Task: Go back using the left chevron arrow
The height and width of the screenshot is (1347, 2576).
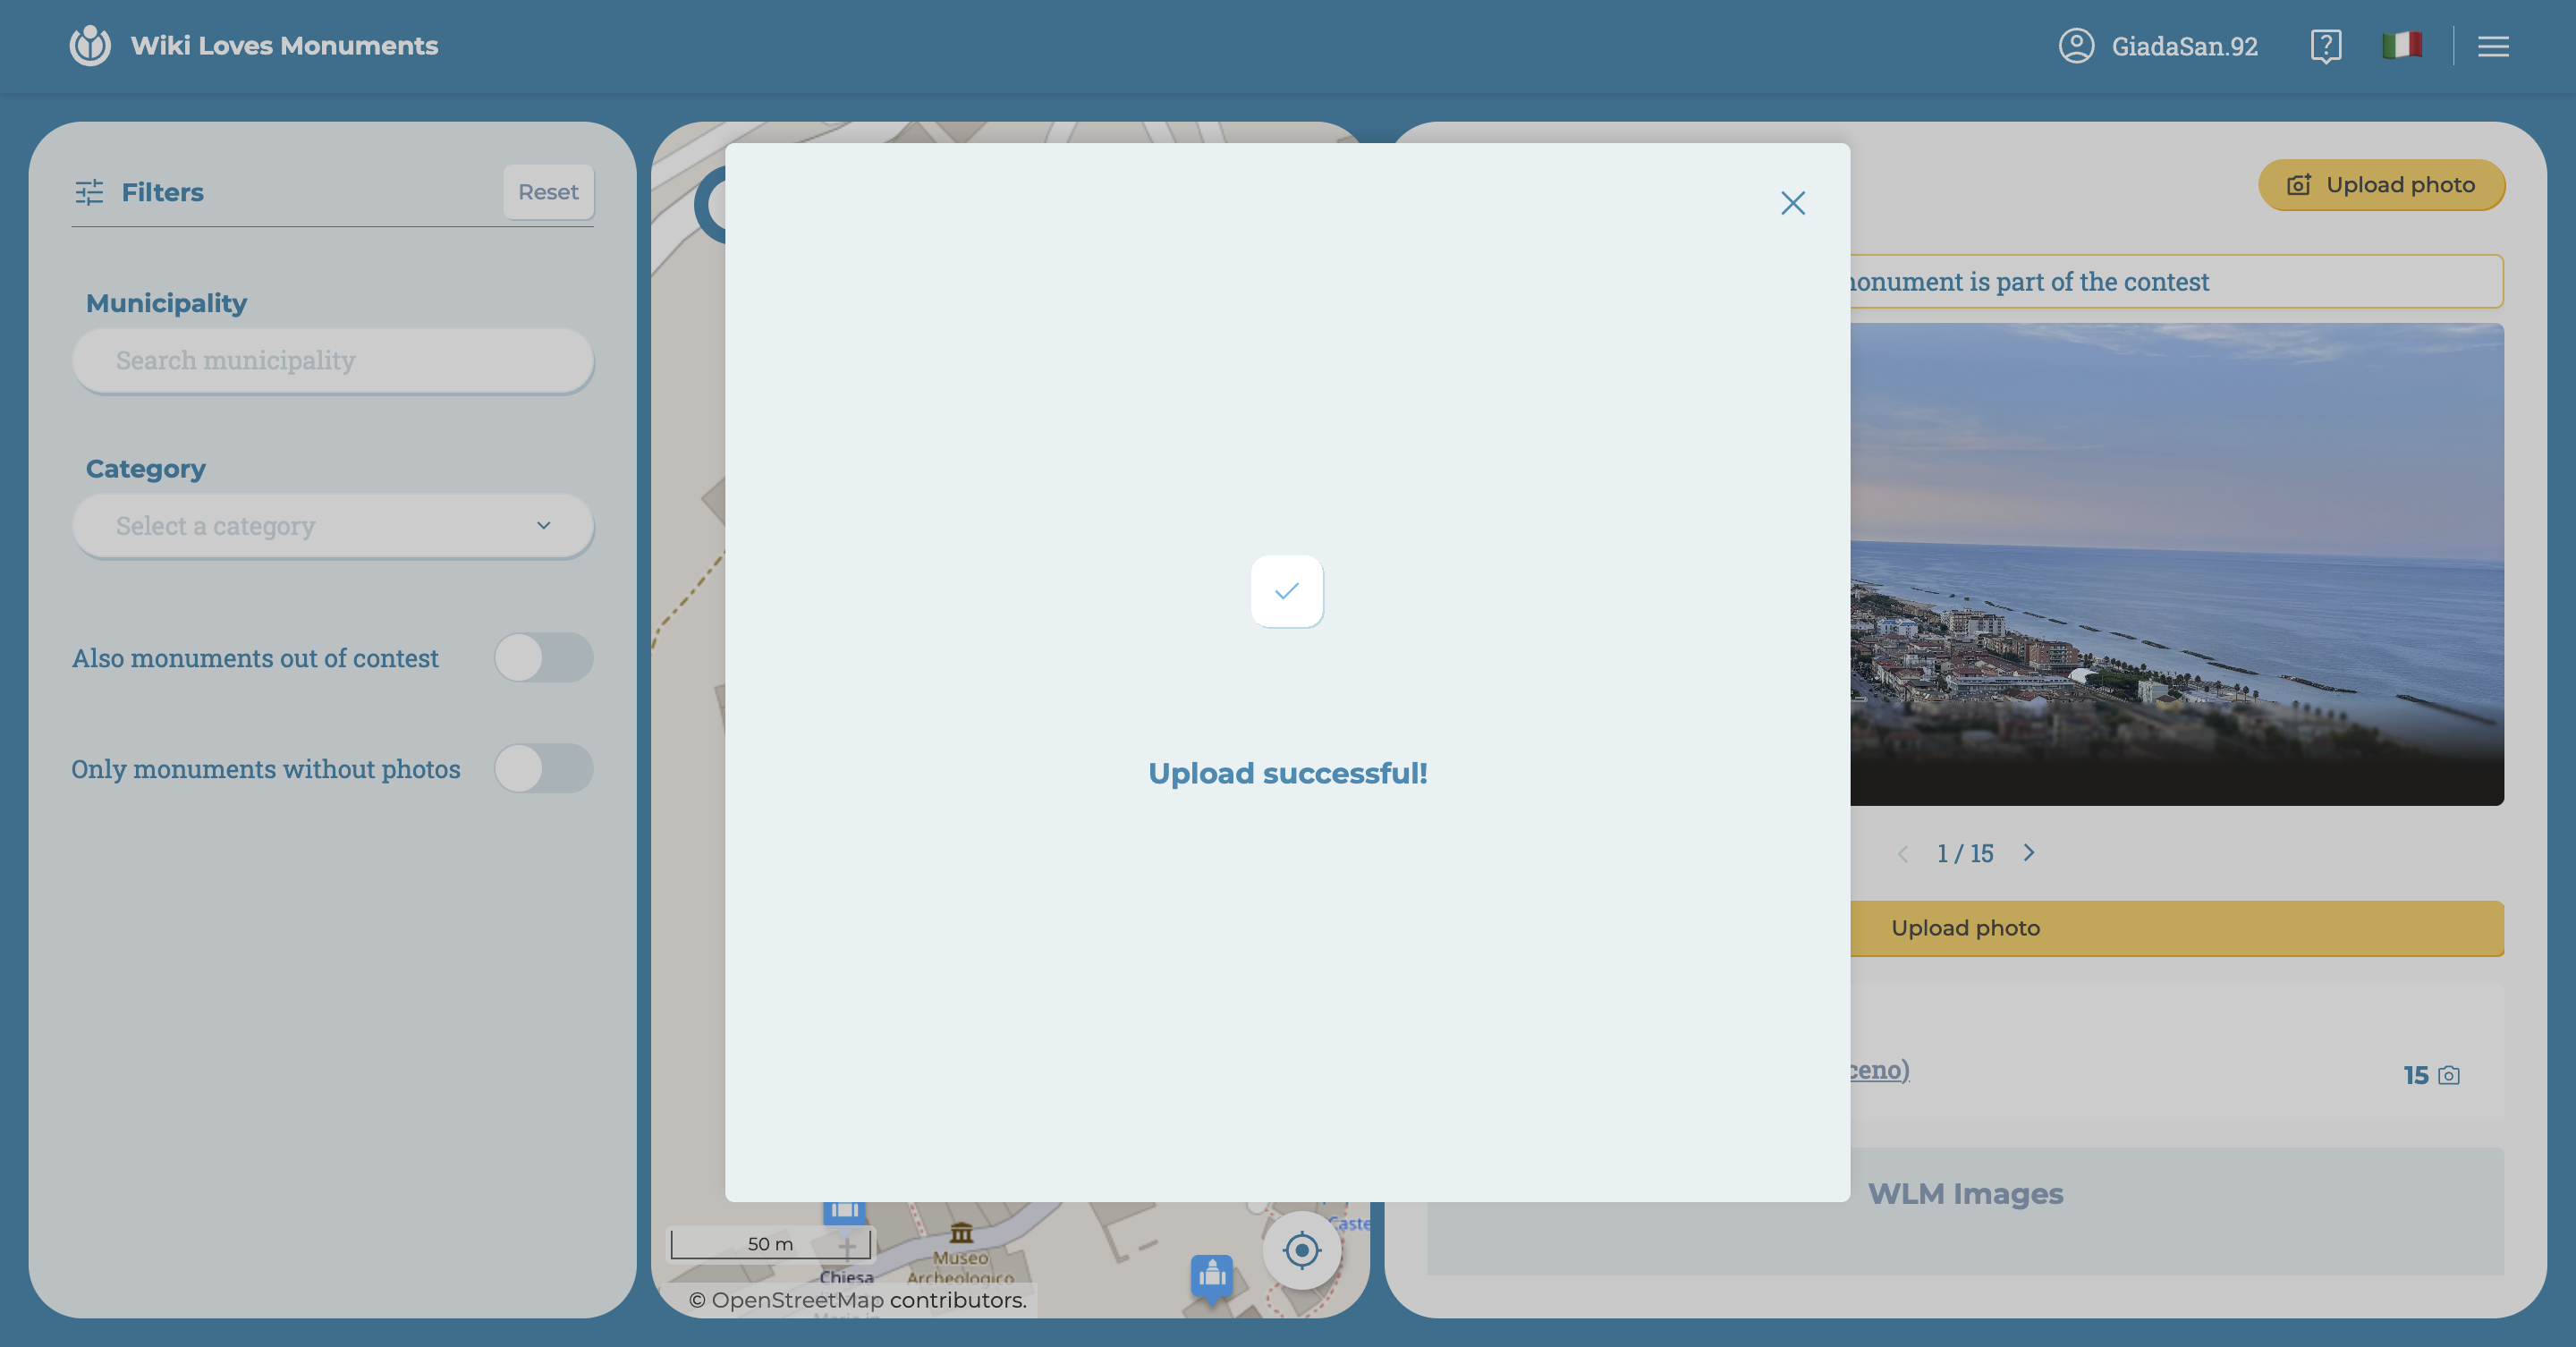Action: pyautogui.click(x=1903, y=853)
